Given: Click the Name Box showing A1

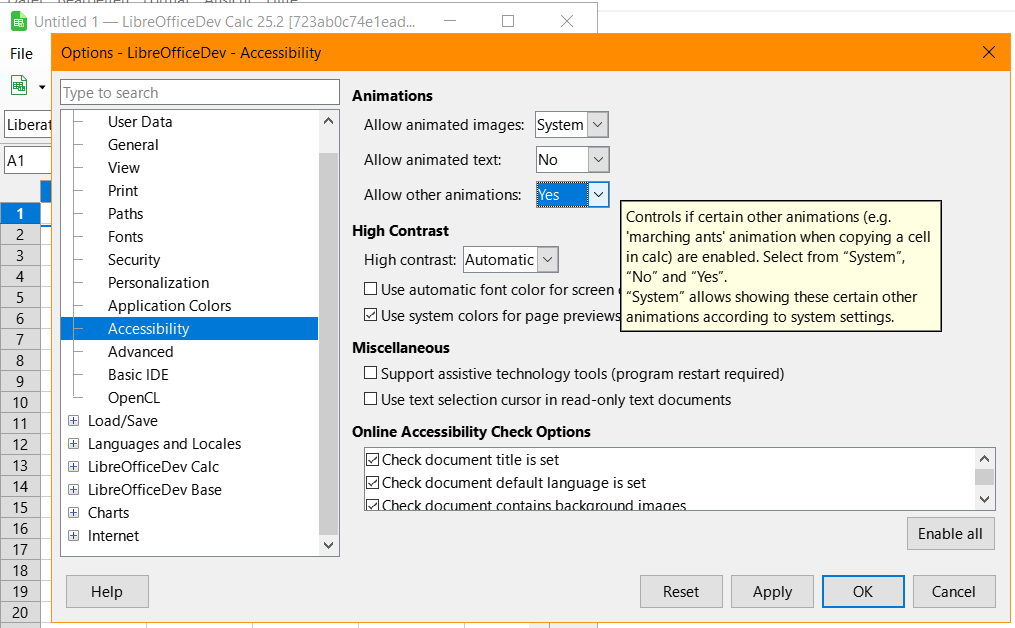Looking at the screenshot, I should click(x=27, y=160).
